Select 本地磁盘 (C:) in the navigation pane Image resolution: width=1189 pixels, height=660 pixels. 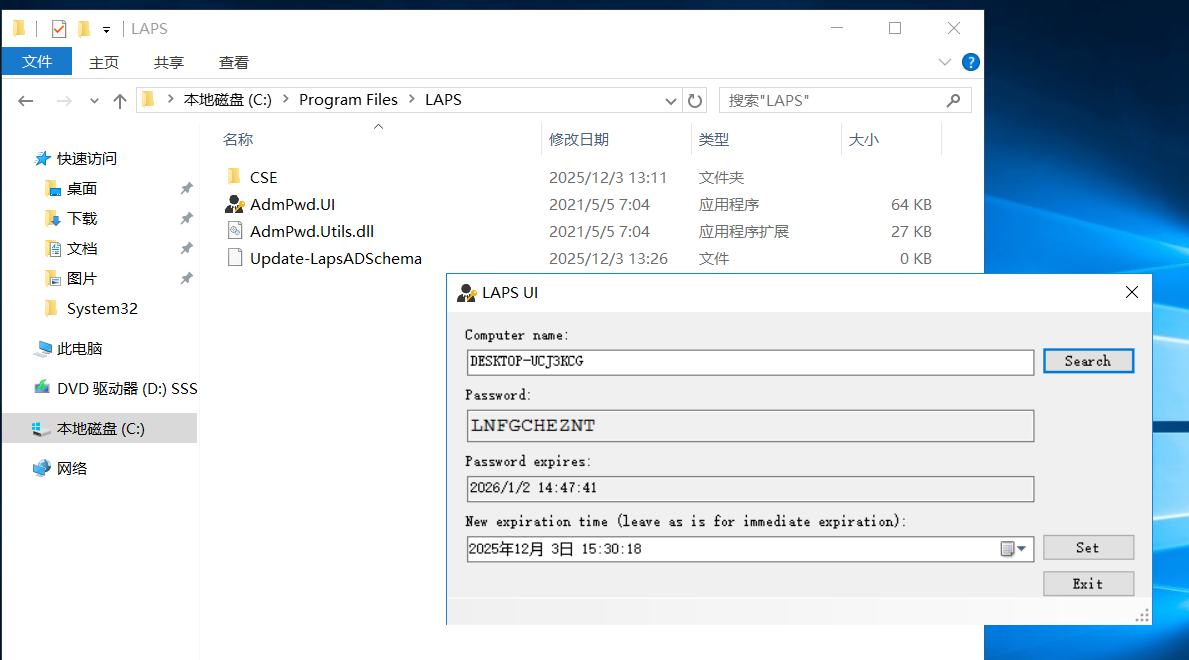point(100,429)
